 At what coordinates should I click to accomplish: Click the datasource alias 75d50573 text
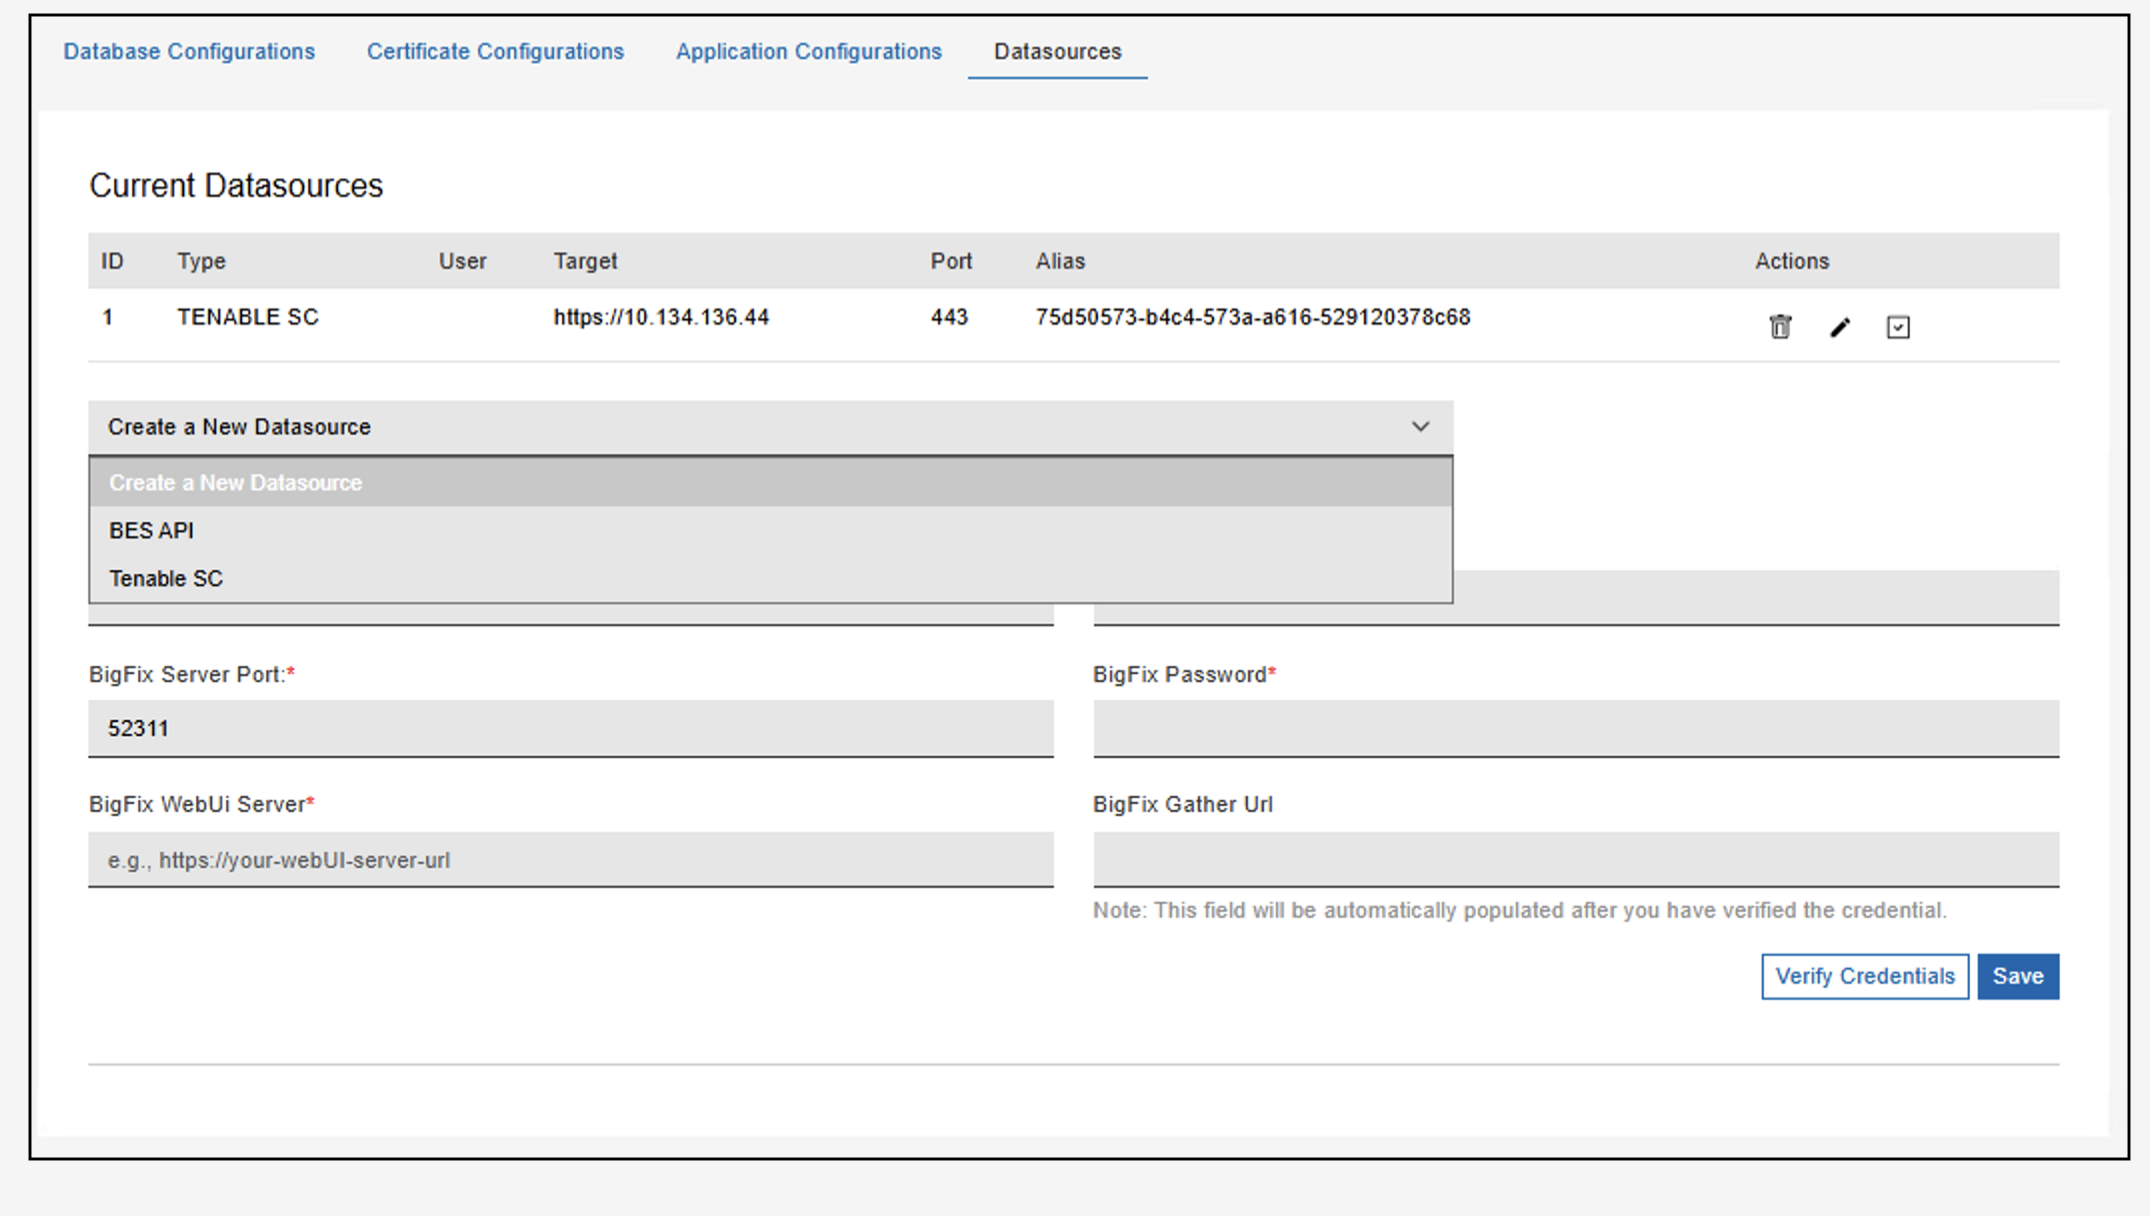click(x=1252, y=318)
